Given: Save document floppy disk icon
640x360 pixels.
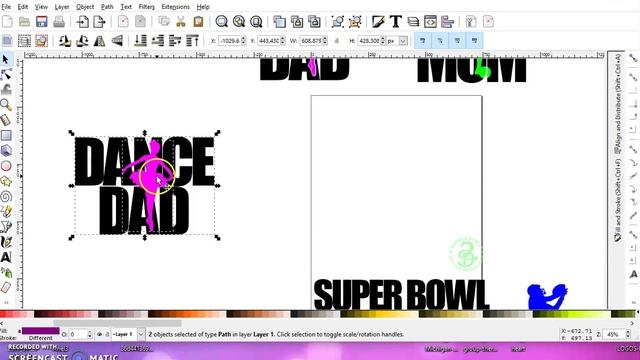Looking at the screenshot, I should pos(41,22).
